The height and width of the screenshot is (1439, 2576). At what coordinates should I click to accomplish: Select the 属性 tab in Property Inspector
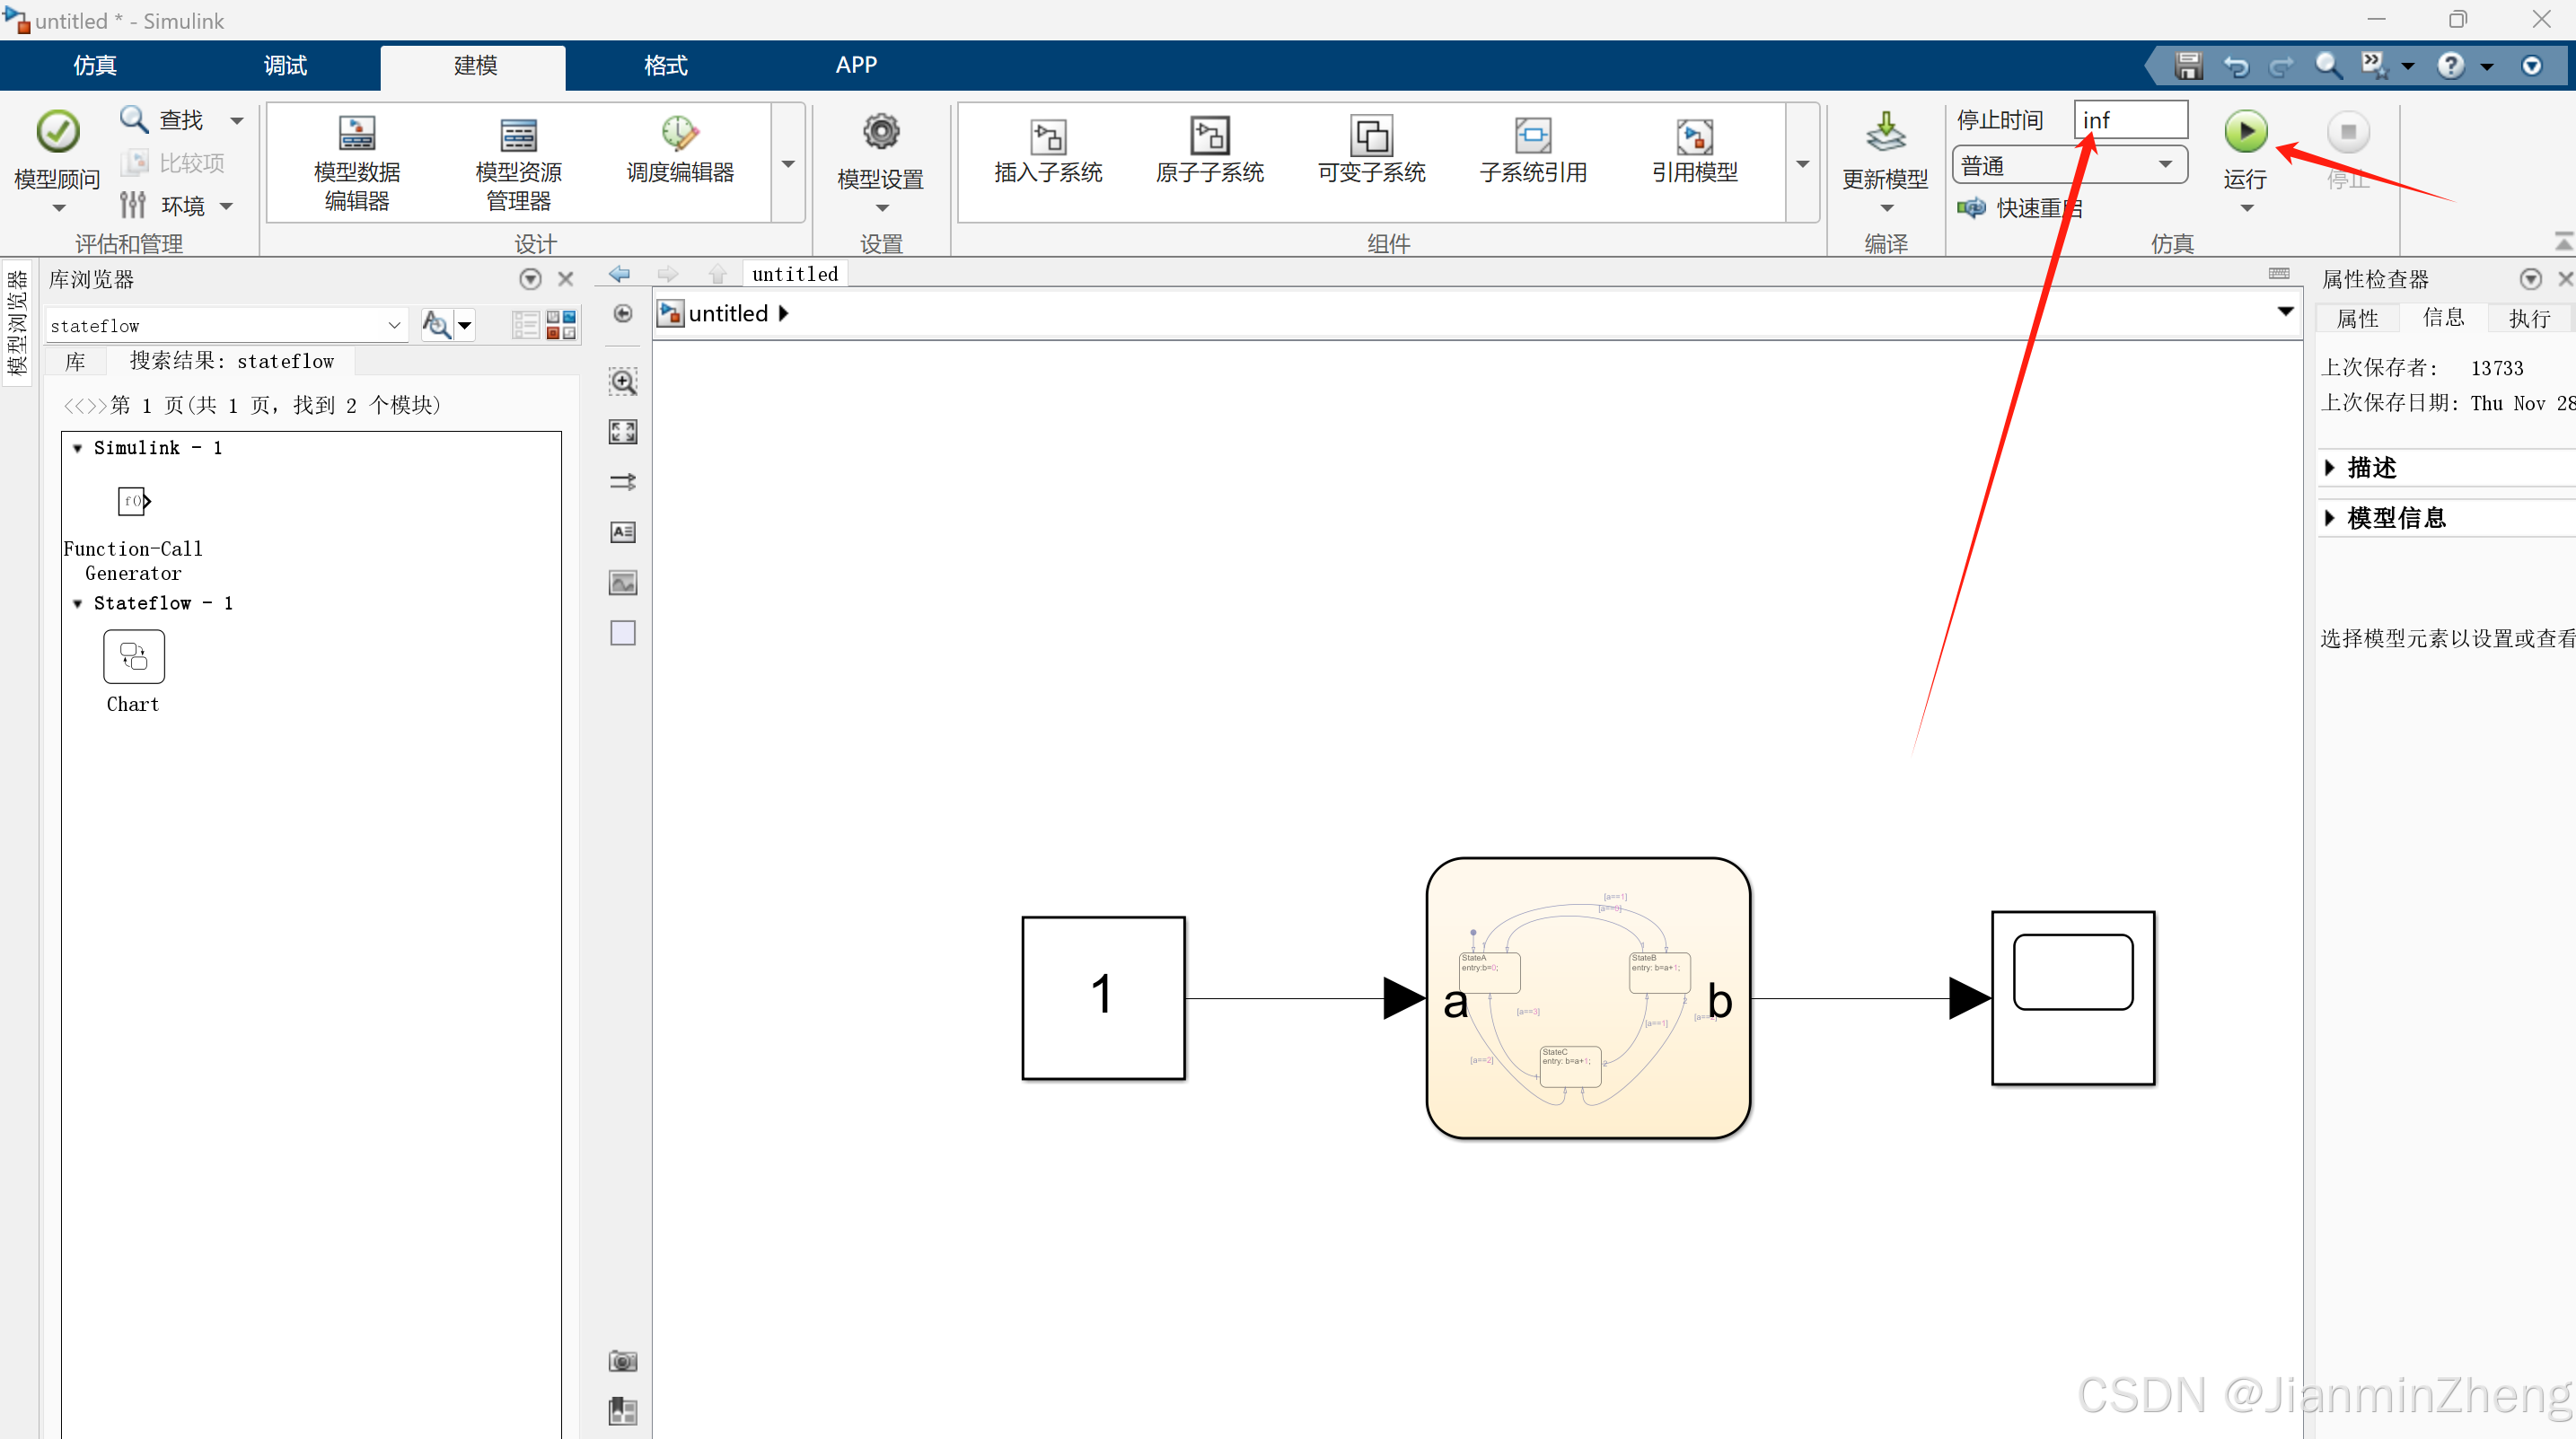pyautogui.click(x=2358, y=318)
